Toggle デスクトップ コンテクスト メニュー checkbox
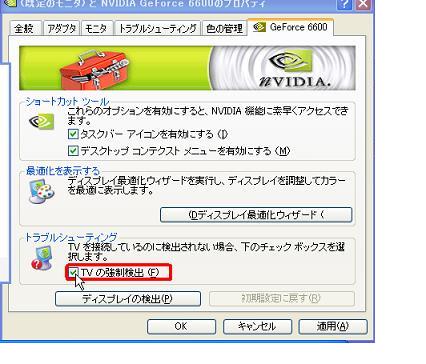Image resolution: width=426 pixels, height=364 pixels. point(73,151)
